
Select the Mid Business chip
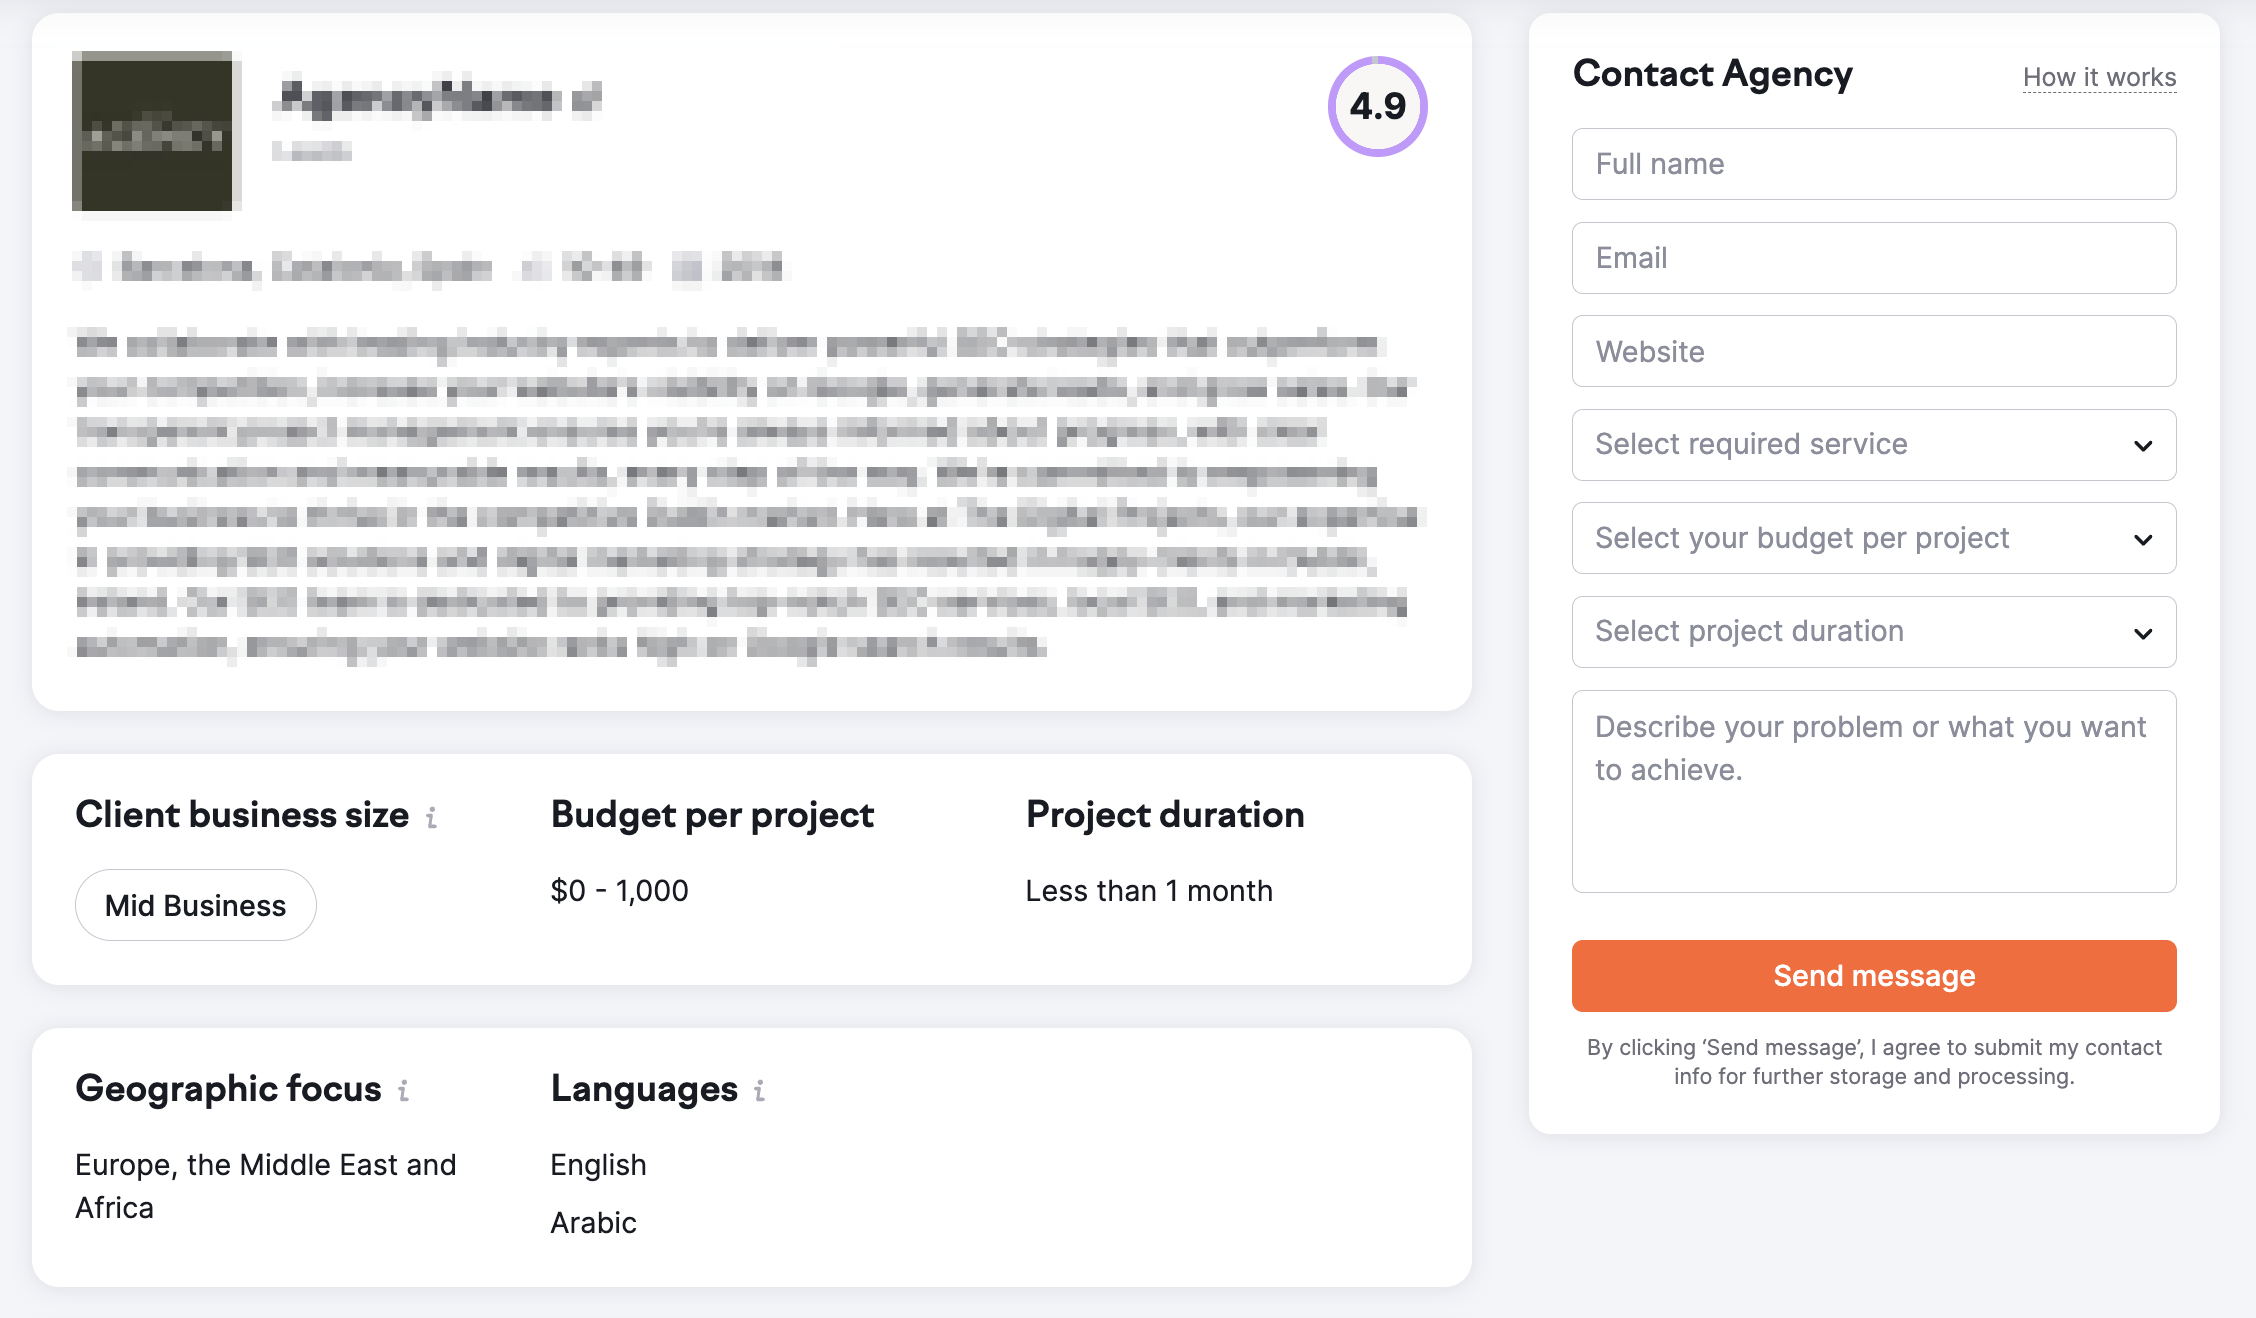pos(195,904)
